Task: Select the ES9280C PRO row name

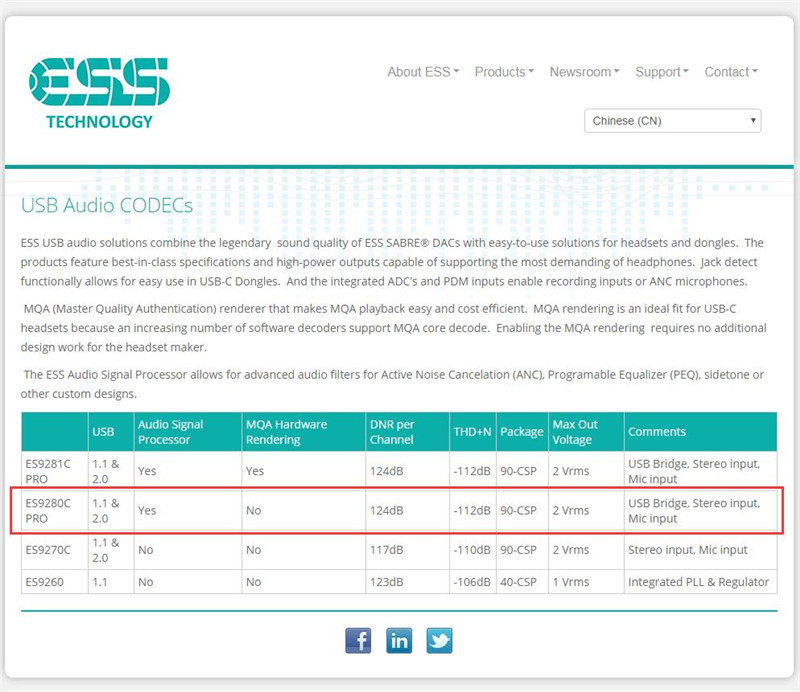Action: tap(48, 510)
